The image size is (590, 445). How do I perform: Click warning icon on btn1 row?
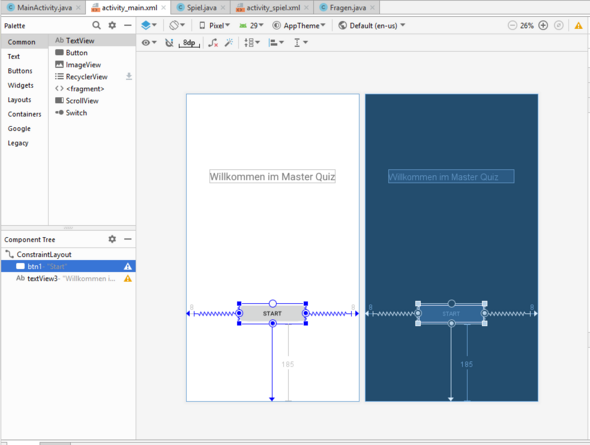point(128,267)
